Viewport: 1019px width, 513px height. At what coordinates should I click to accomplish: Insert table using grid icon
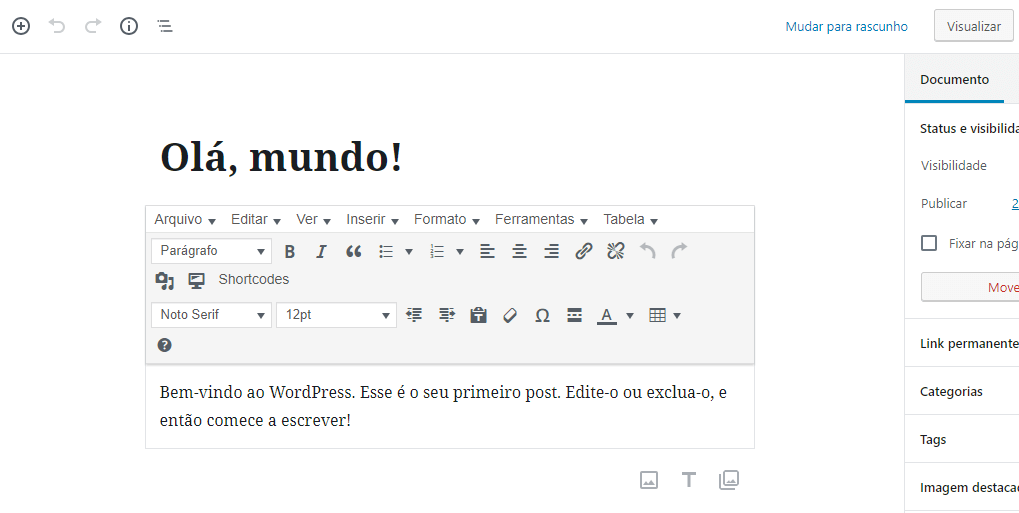658,315
